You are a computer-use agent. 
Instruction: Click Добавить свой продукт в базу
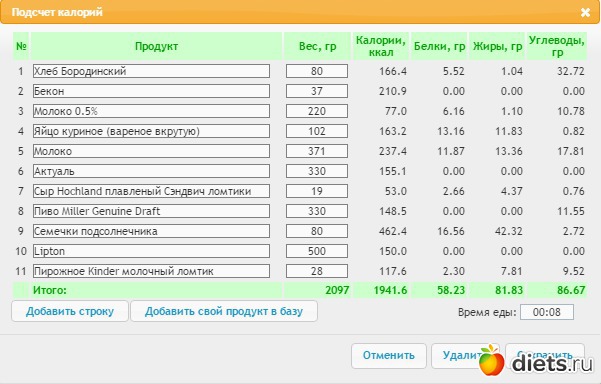tap(224, 311)
